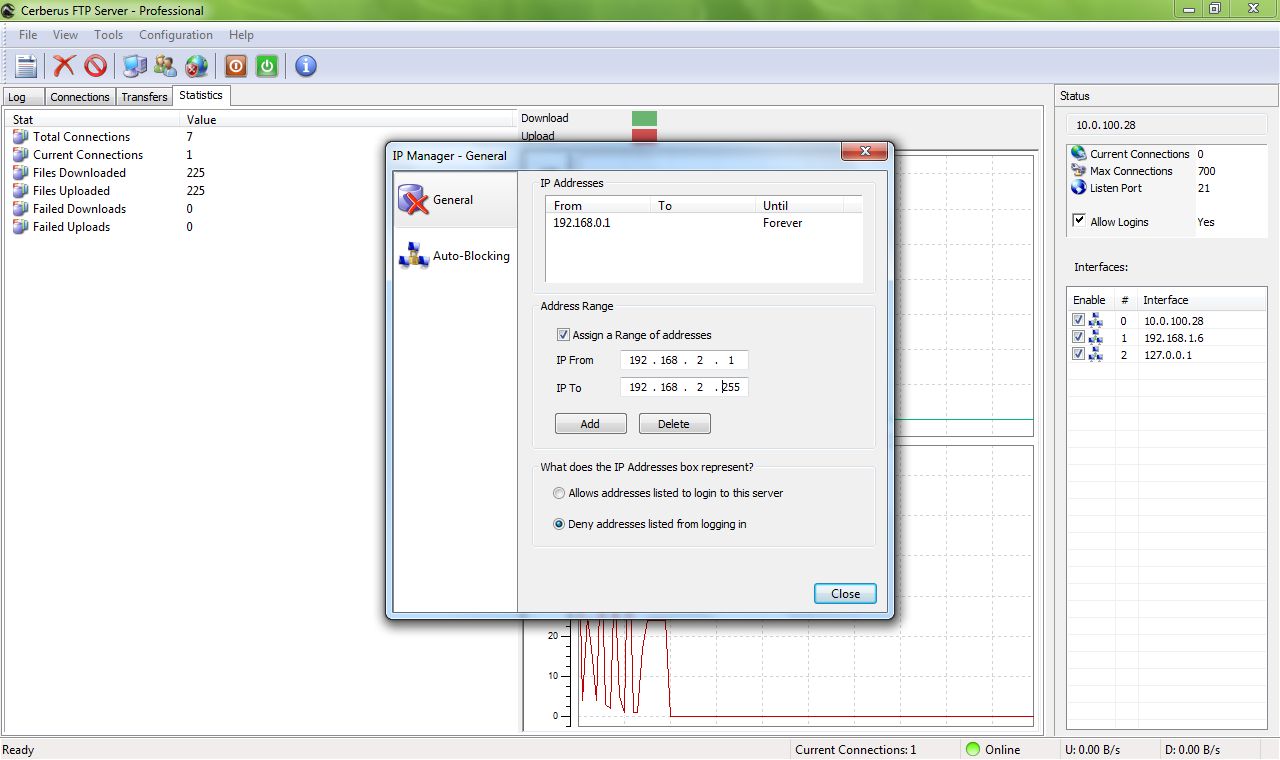
Task: Click network icon for interface 192.168.1.6
Action: tap(1096, 338)
